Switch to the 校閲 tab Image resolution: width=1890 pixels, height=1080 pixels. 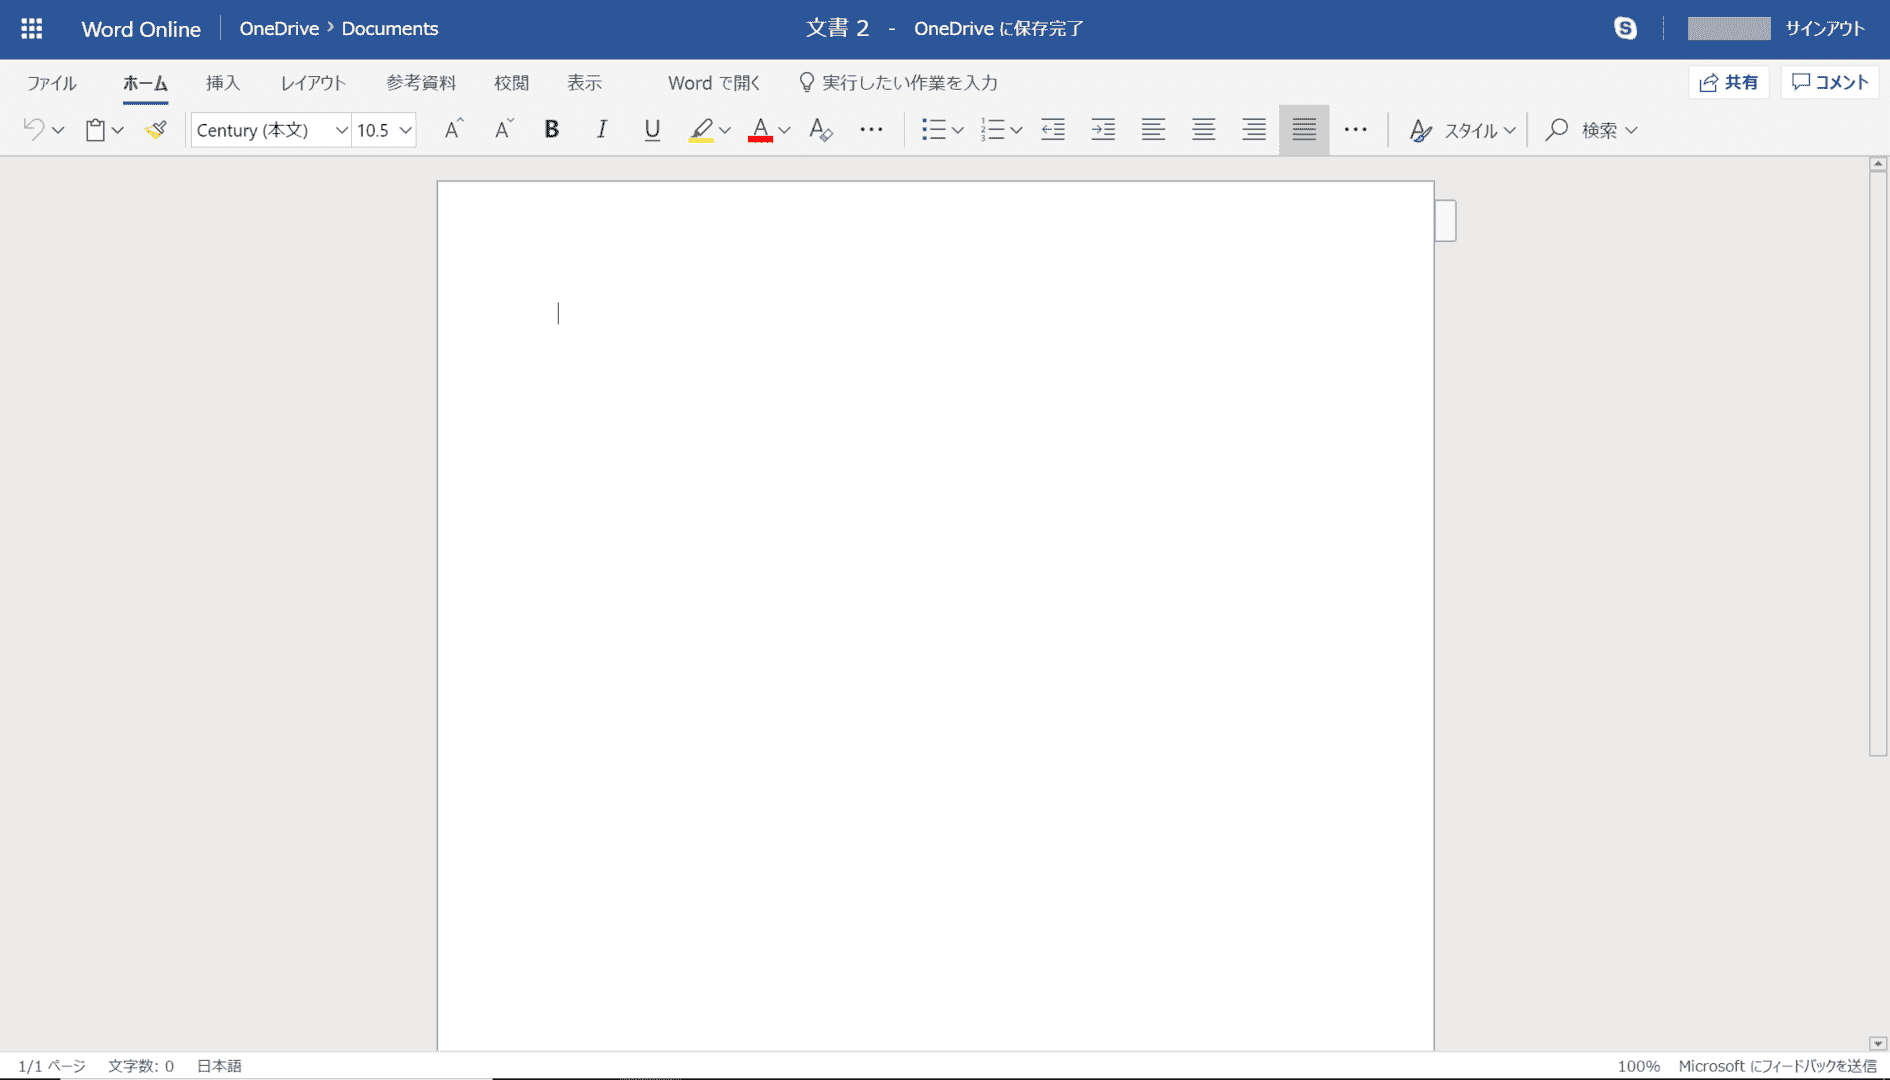(x=511, y=83)
